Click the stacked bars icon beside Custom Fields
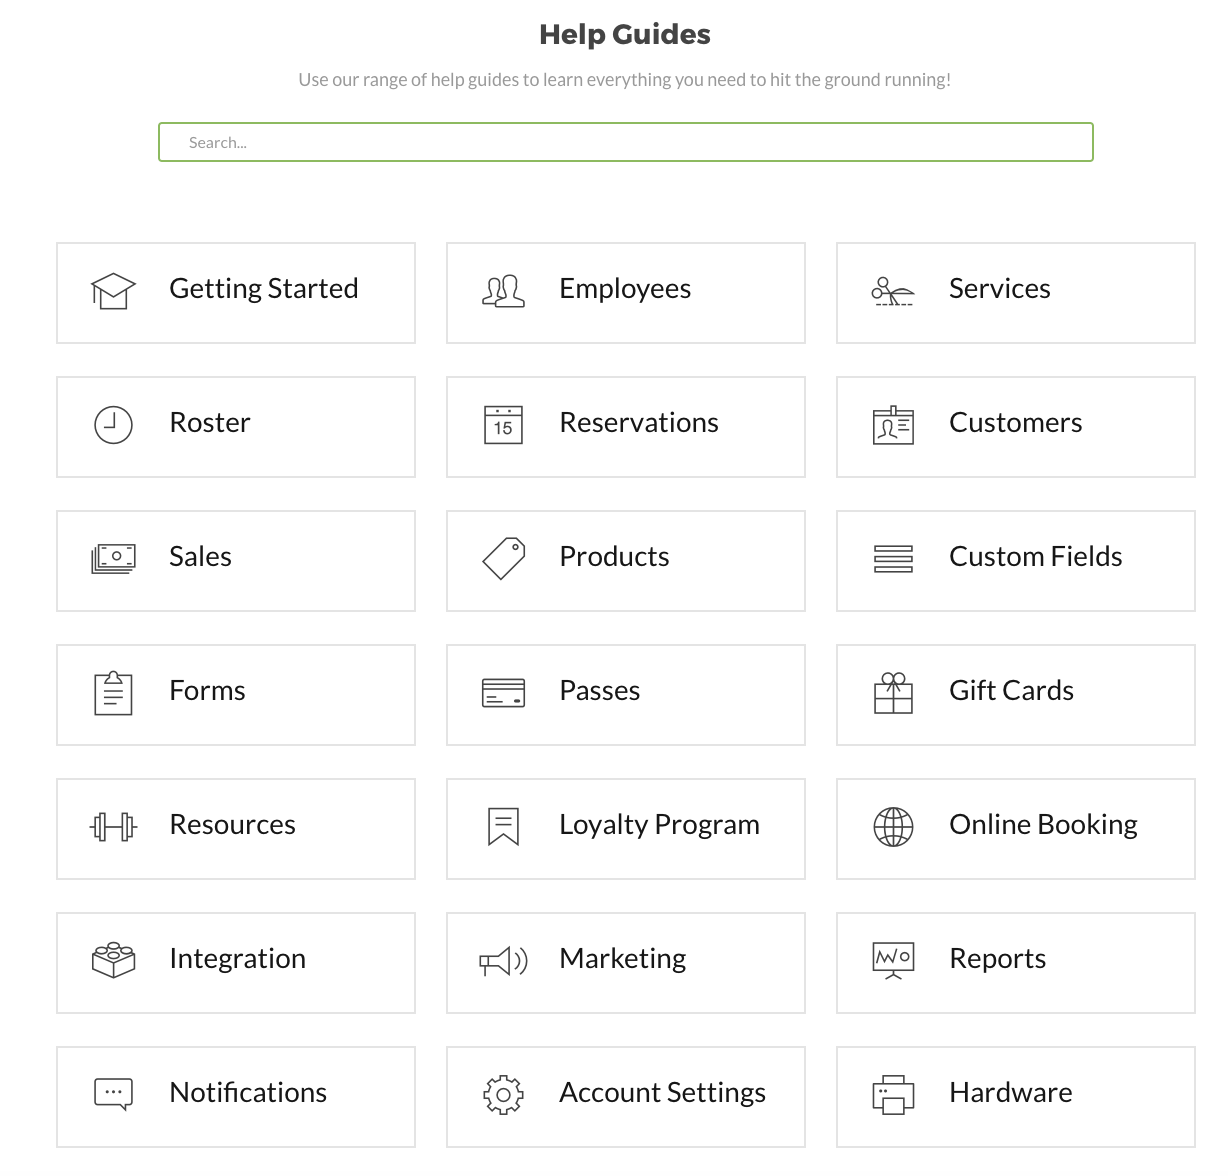This screenshot has height=1176, width=1228. [893, 559]
